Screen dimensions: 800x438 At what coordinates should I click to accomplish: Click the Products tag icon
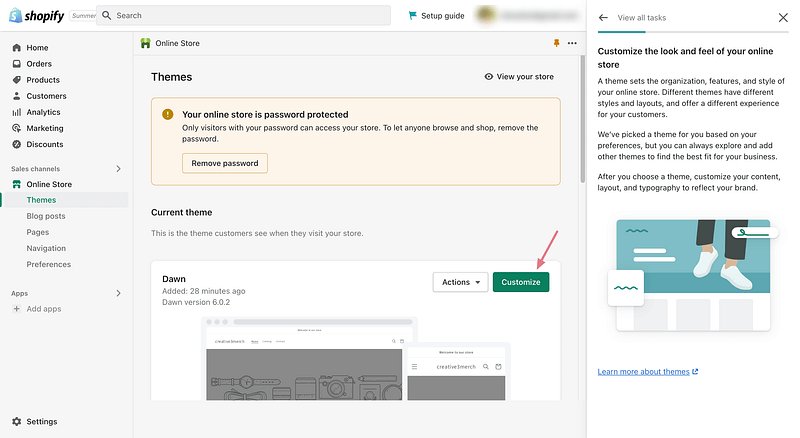(x=17, y=80)
